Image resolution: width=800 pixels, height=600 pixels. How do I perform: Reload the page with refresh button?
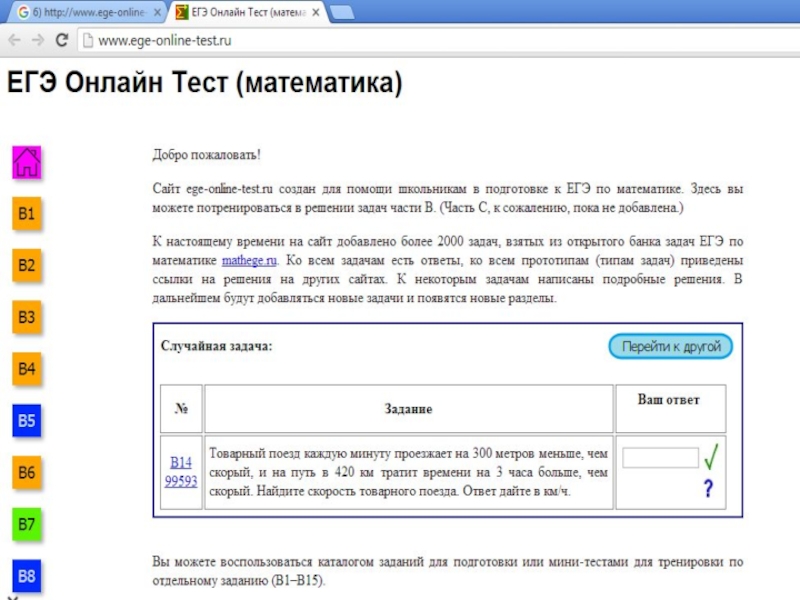pos(61,41)
